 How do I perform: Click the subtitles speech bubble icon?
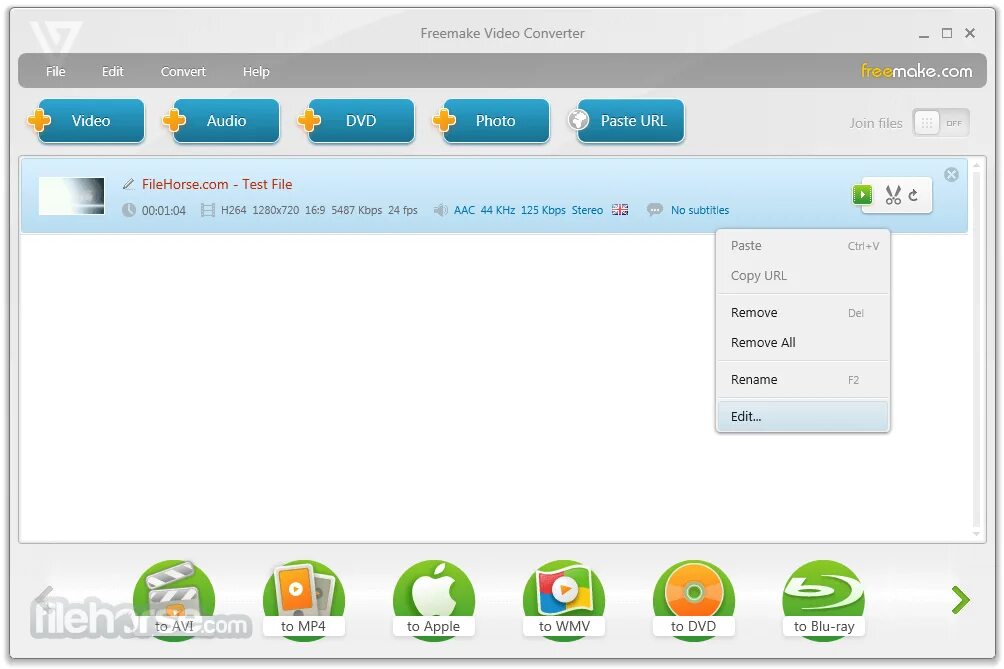(x=654, y=209)
